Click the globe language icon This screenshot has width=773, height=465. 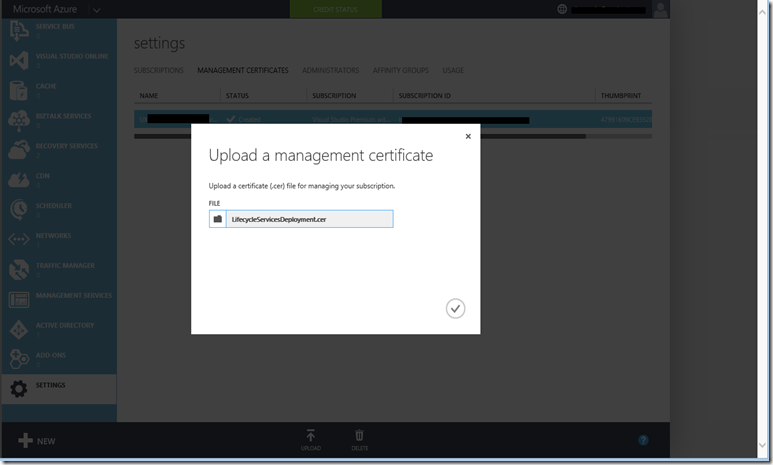coord(562,9)
